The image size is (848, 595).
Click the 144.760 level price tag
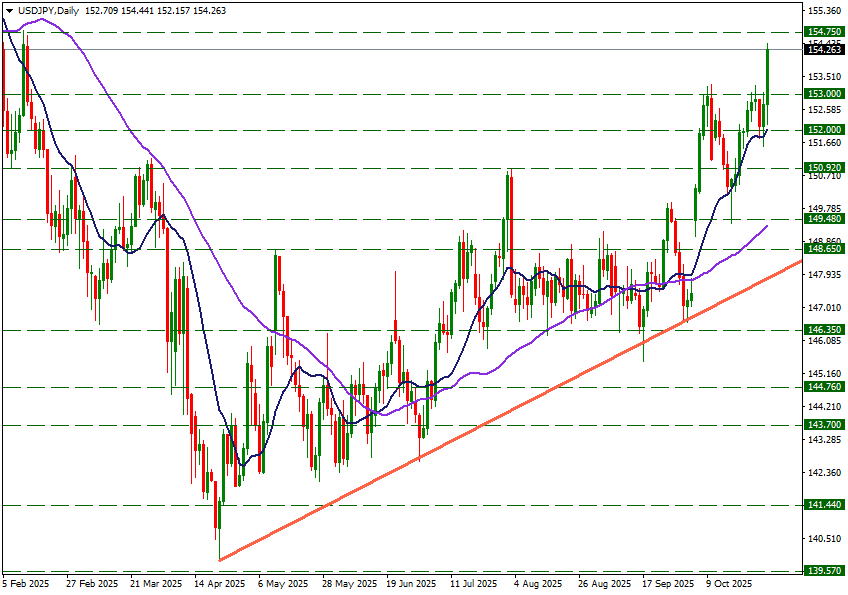point(824,387)
